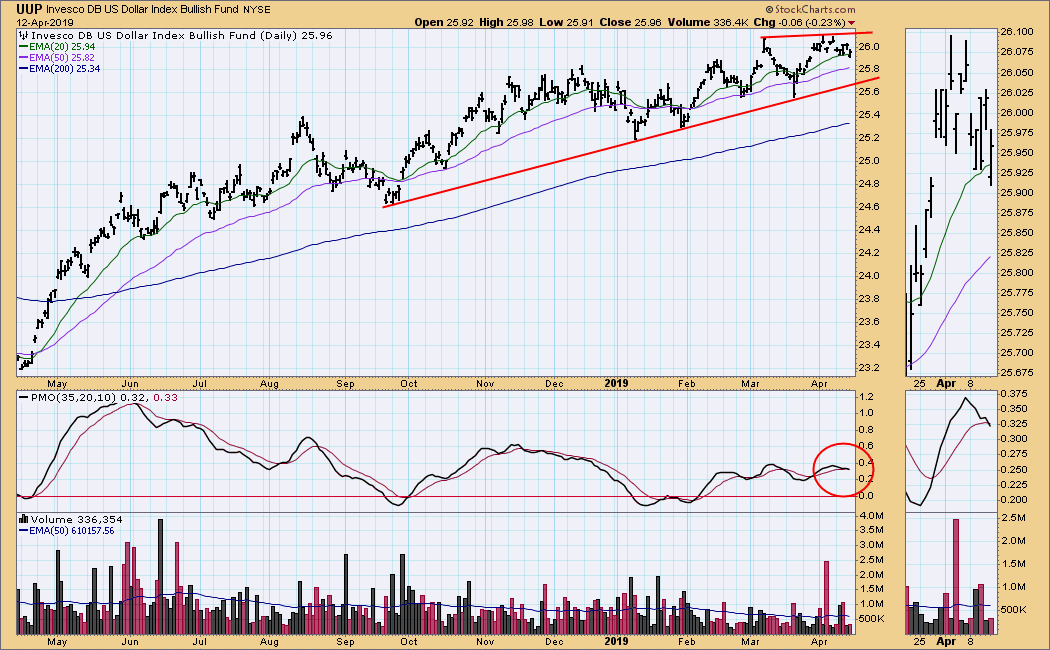Click the Aug label below the price chart
Screen dimensions: 1050x650
[x=269, y=384]
